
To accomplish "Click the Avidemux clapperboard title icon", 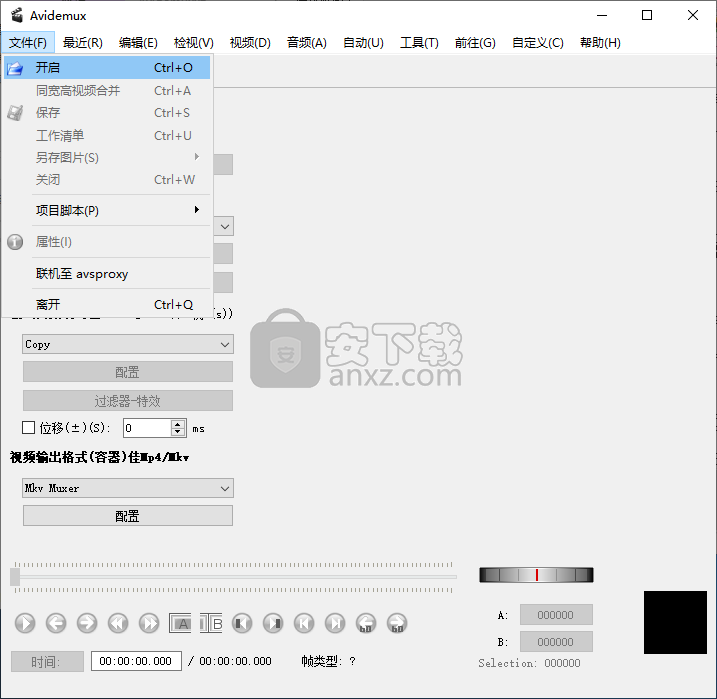I will pos(17,16).
